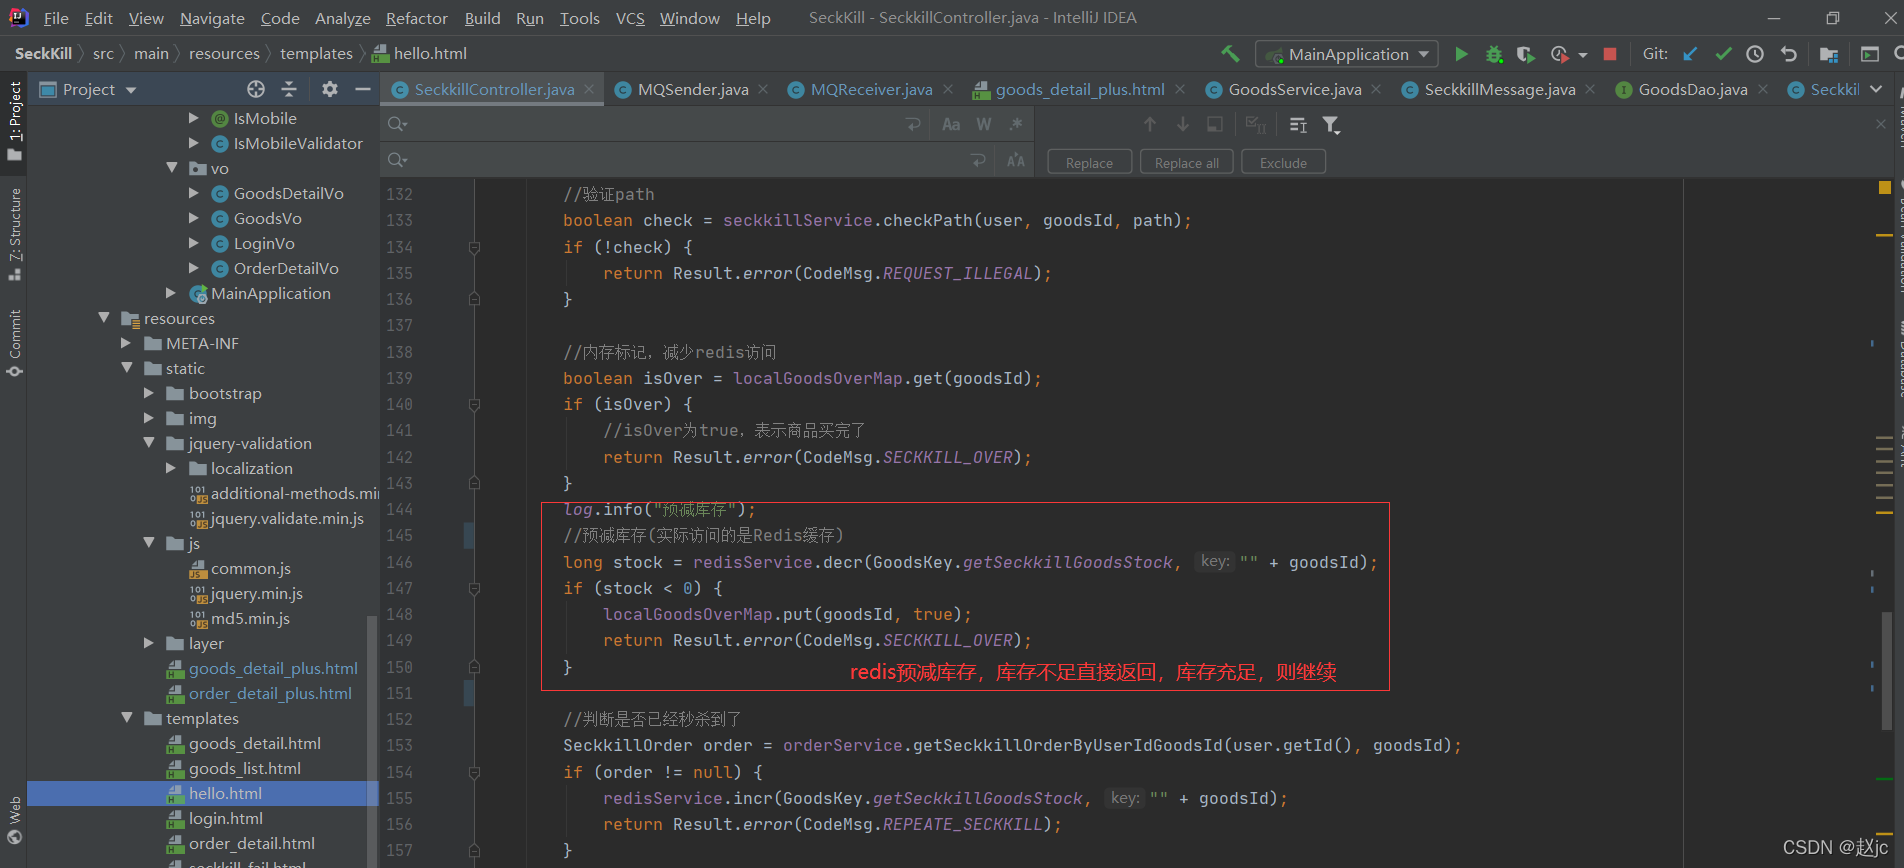The height and width of the screenshot is (868, 1904).
Task: Toggle the Commit tool window sidebar button
Action: (x=14, y=343)
